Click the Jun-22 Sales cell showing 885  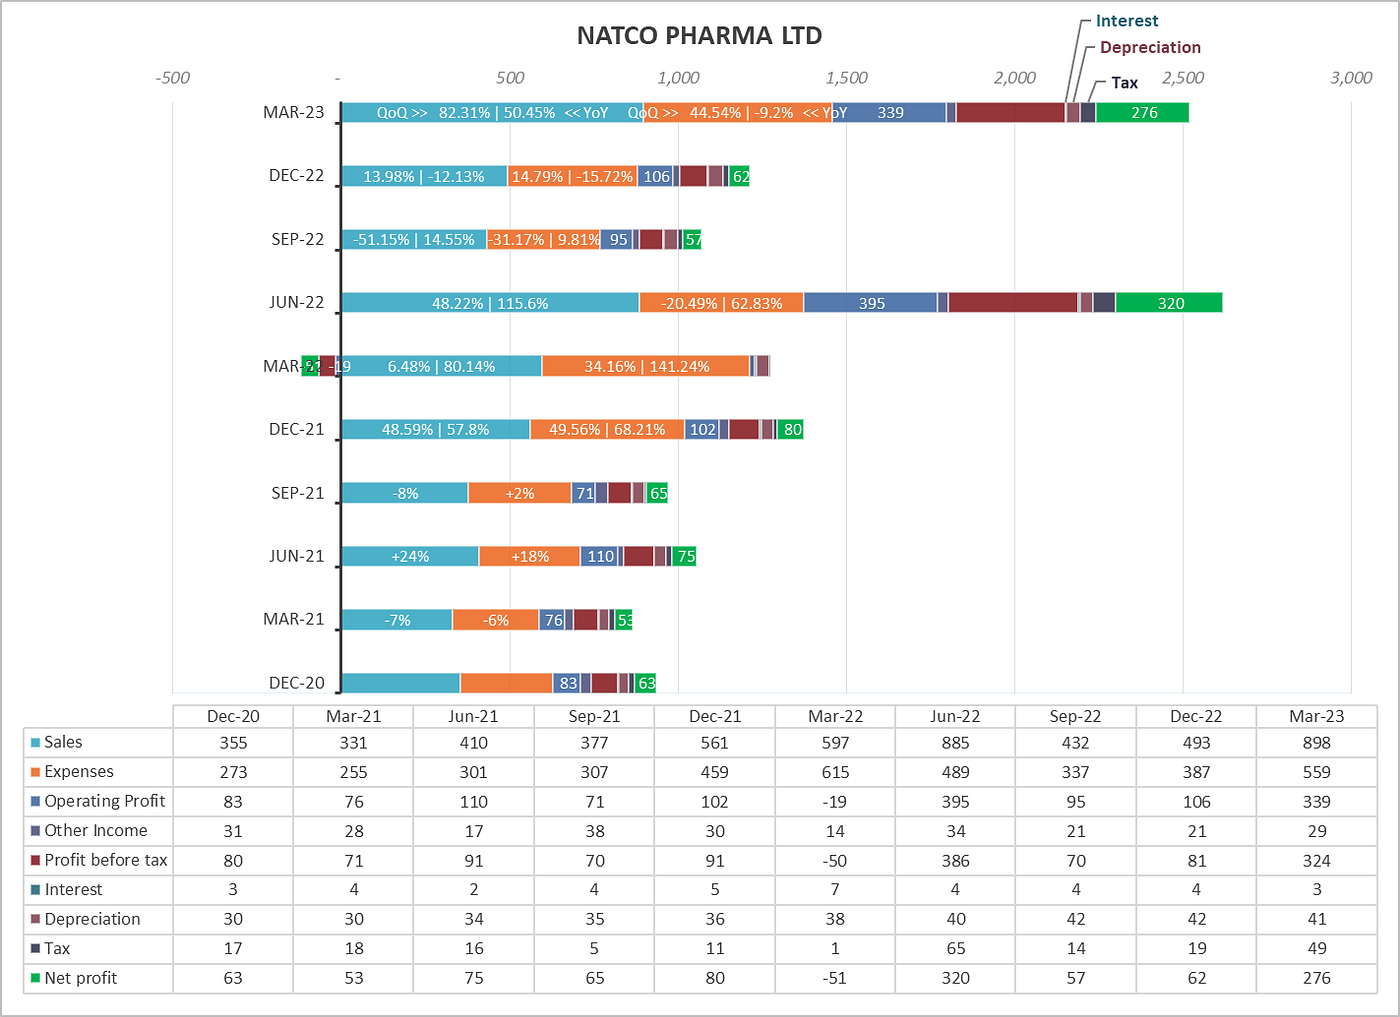click(956, 743)
